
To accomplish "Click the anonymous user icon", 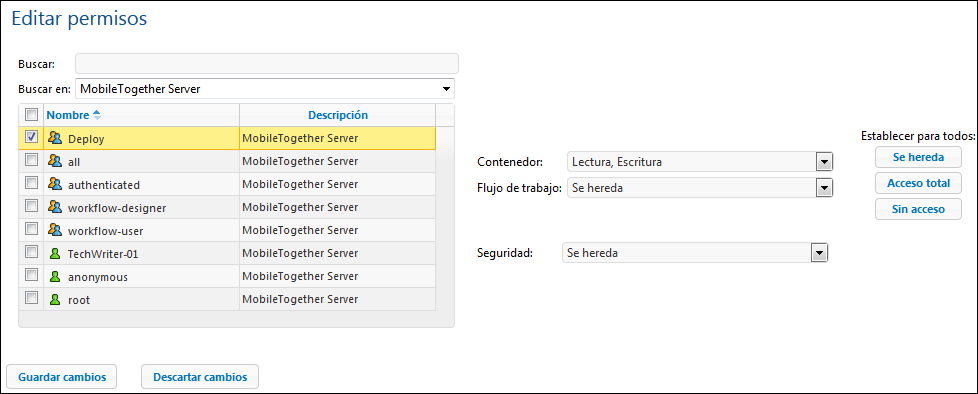I will coord(56,277).
